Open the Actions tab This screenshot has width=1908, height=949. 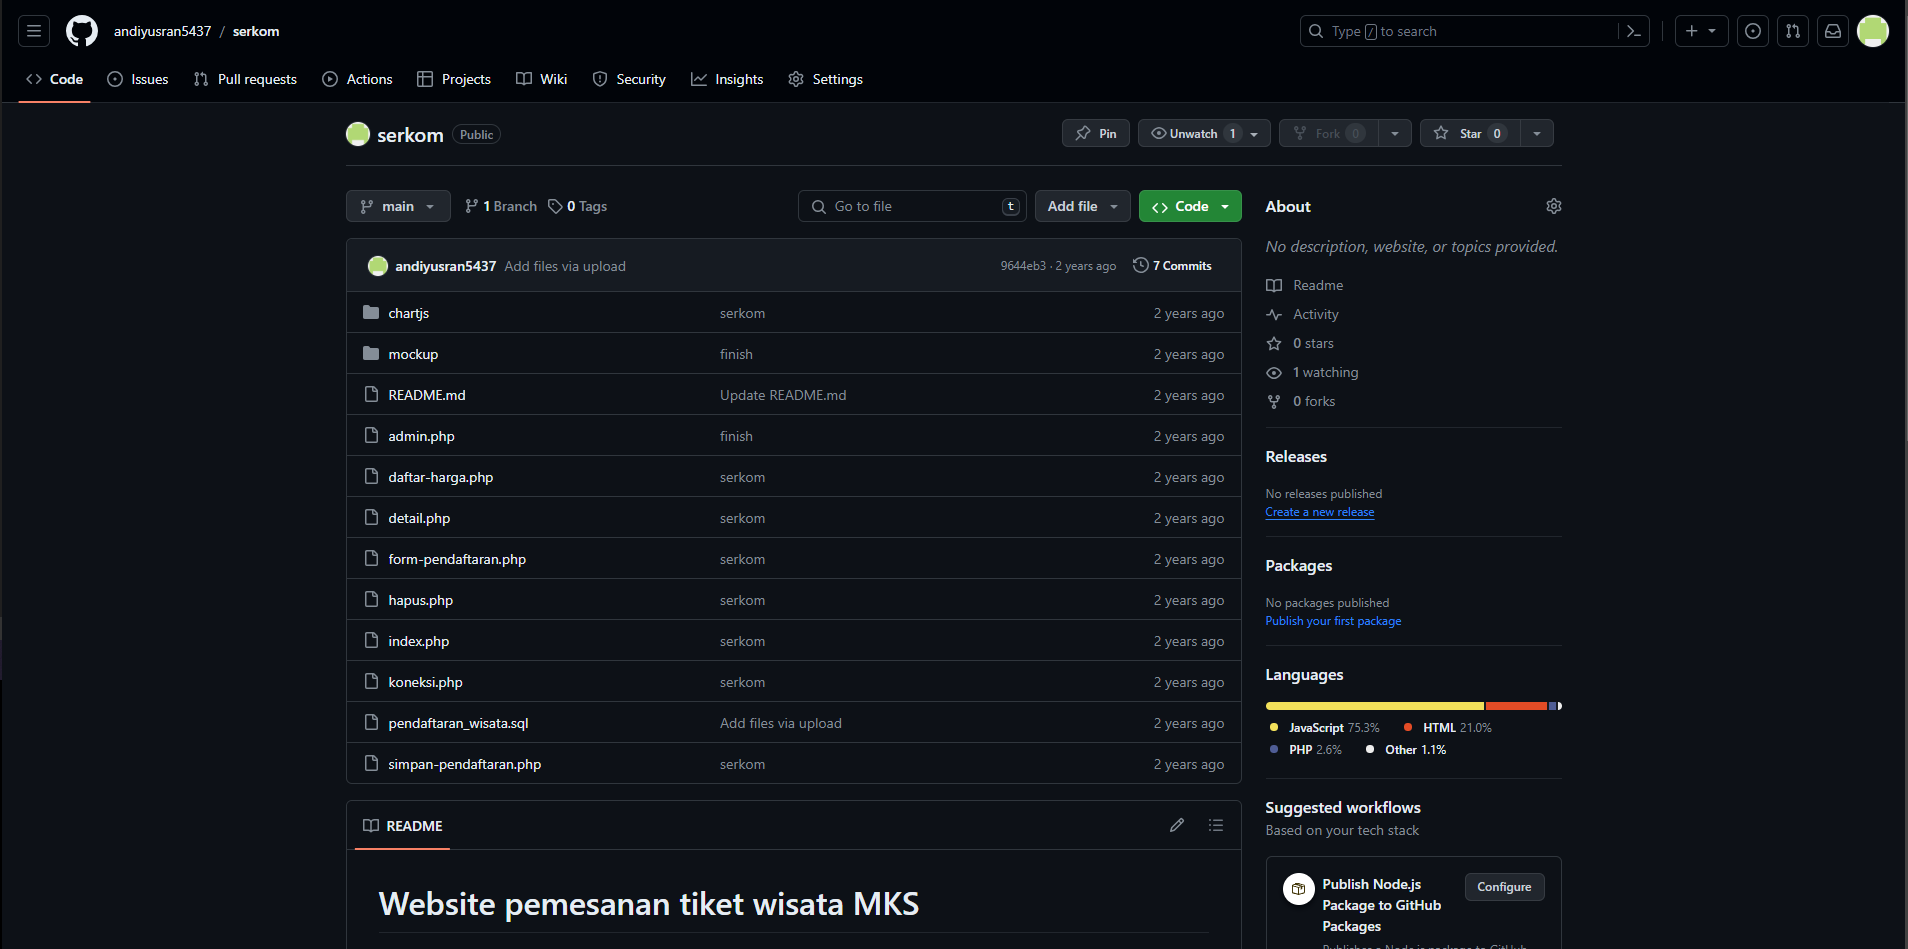click(357, 79)
